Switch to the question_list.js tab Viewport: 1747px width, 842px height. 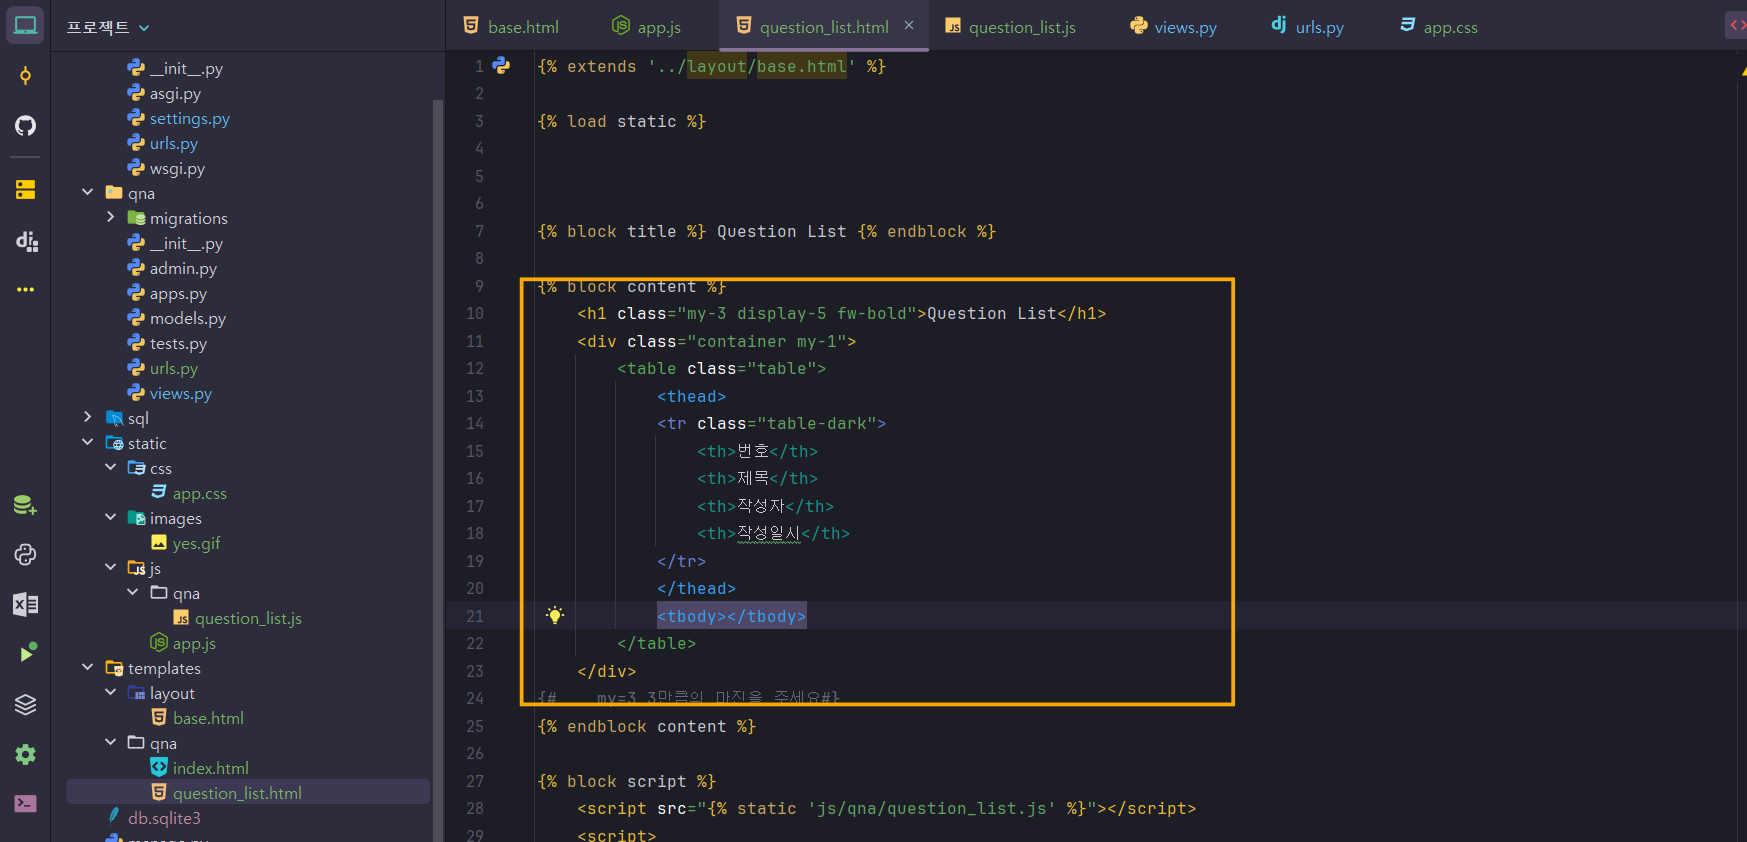[1010, 27]
